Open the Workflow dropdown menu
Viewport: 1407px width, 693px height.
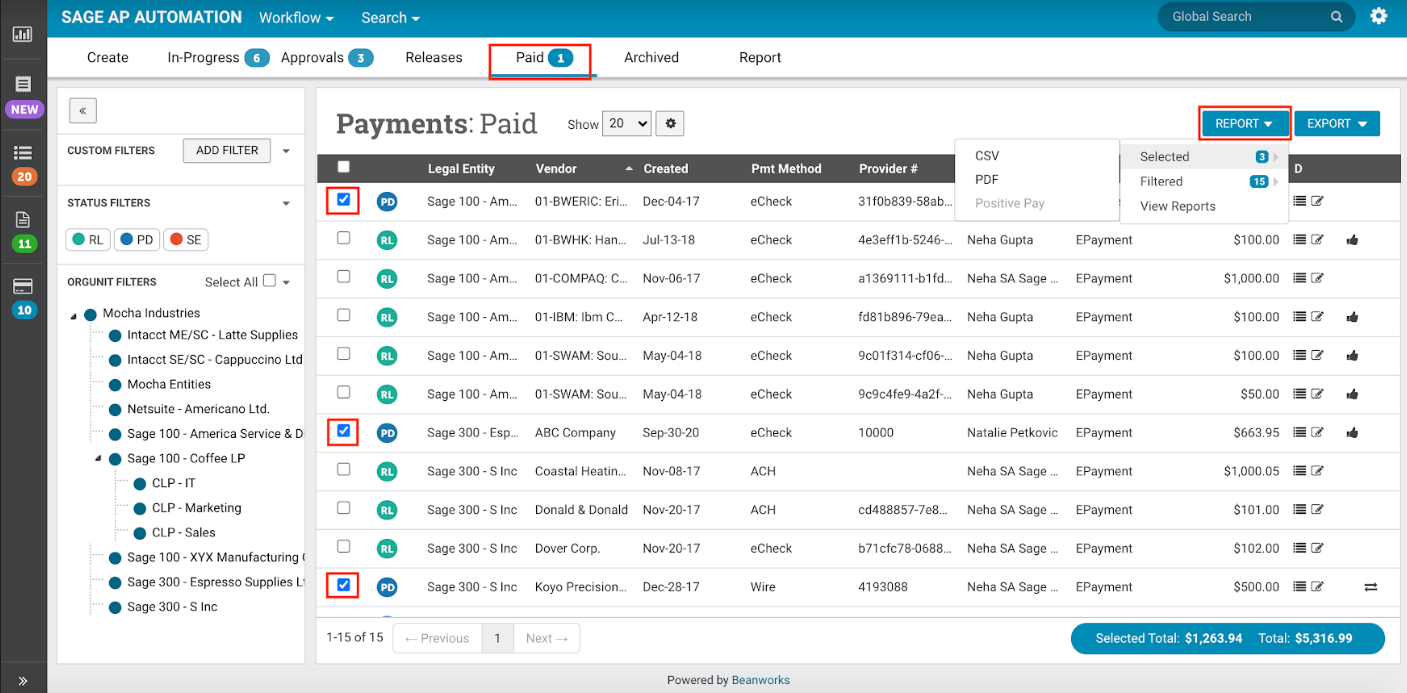(x=296, y=18)
